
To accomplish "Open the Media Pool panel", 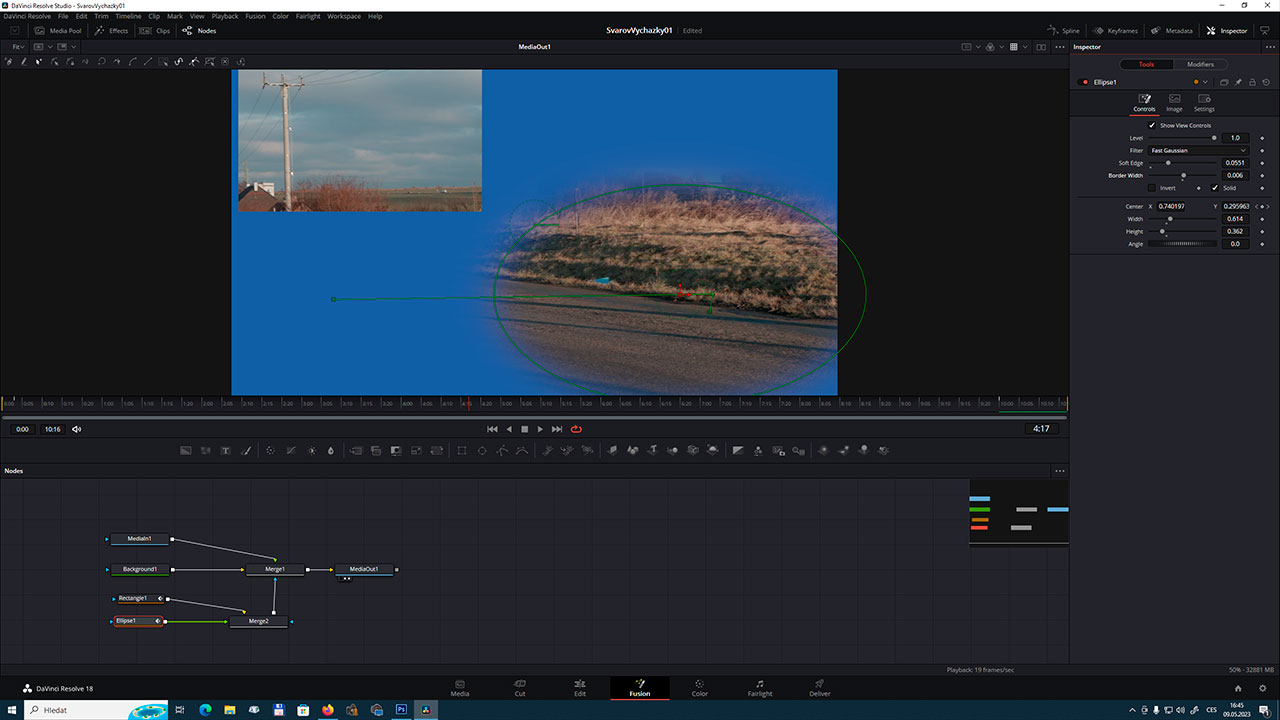I will pyautogui.click(x=59, y=31).
